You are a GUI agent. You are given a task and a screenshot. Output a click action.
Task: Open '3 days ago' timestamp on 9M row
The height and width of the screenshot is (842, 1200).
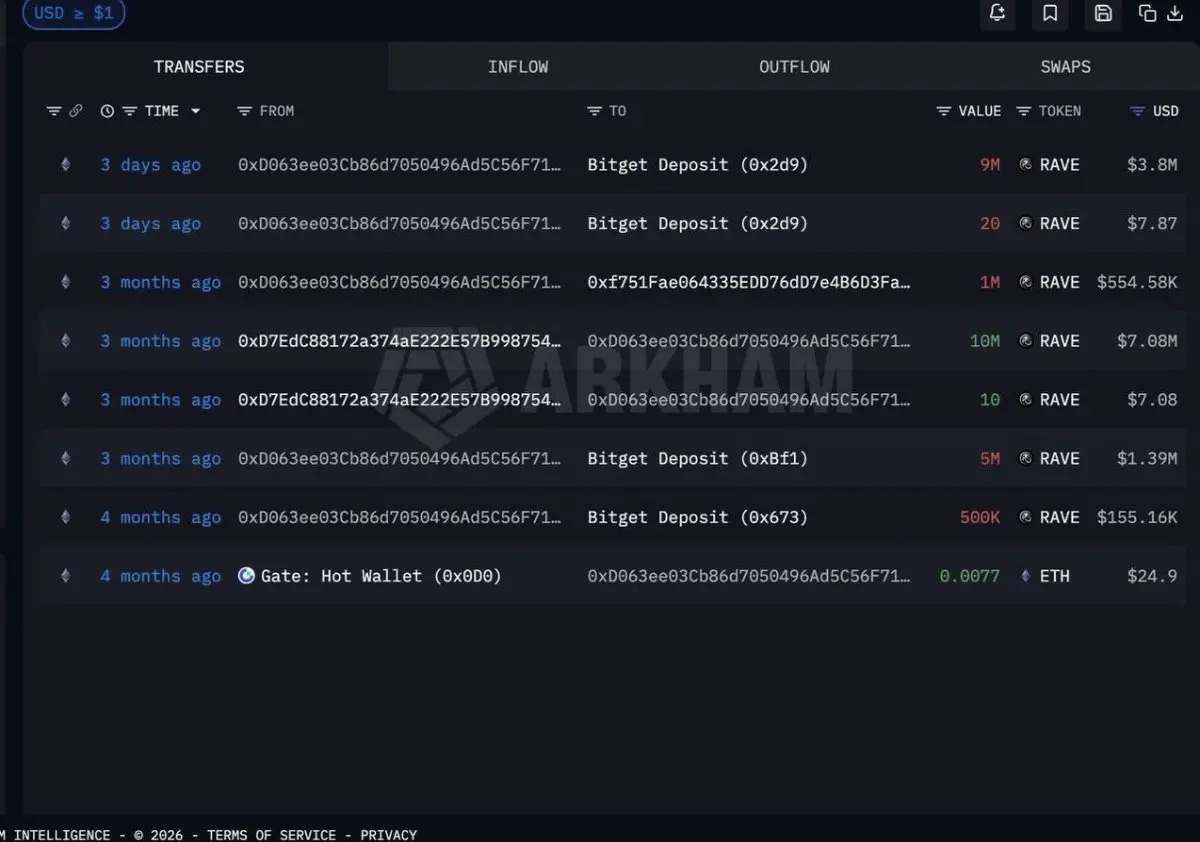[x=150, y=165]
